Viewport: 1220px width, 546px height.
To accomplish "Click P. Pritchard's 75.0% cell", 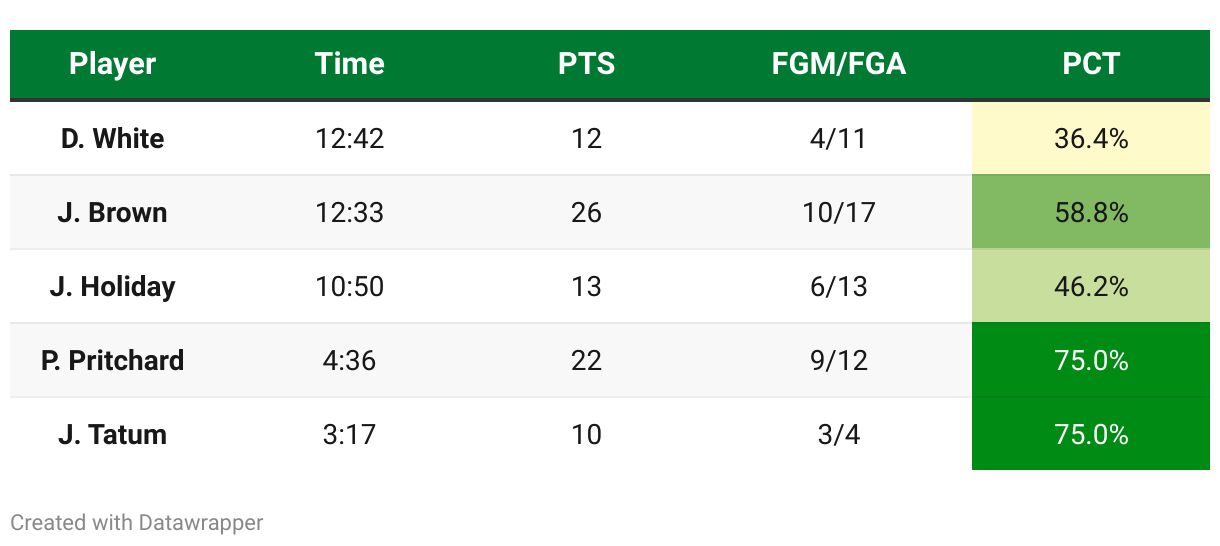I will coord(1091,360).
